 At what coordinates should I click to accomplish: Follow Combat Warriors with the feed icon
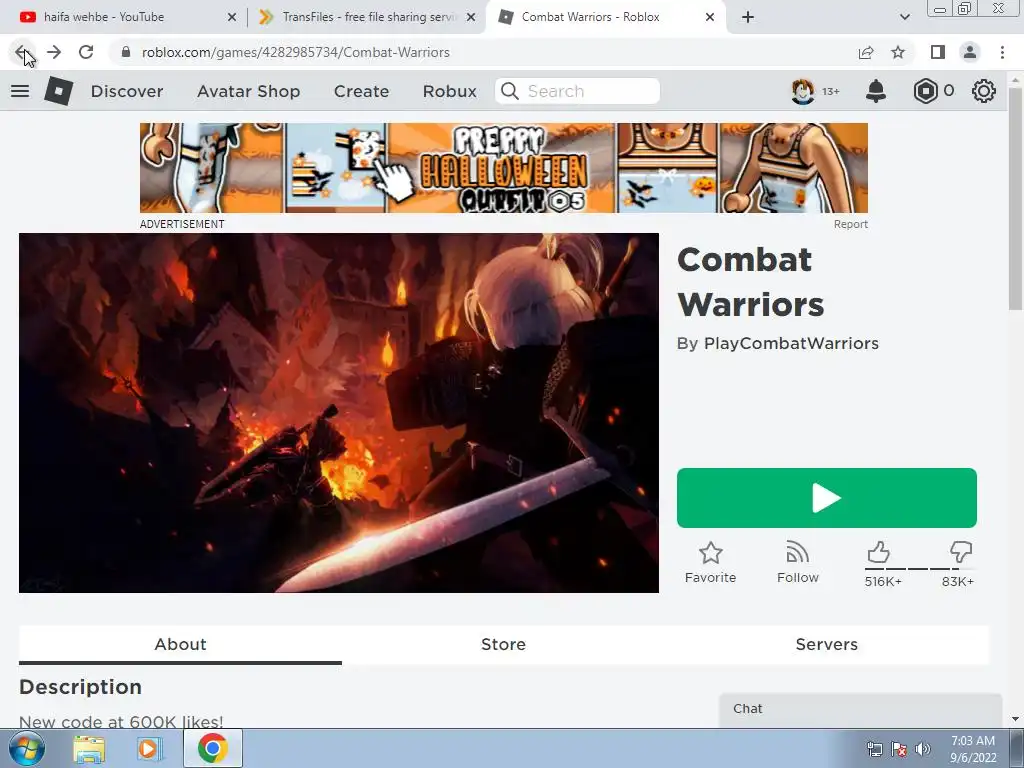pos(797,553)
